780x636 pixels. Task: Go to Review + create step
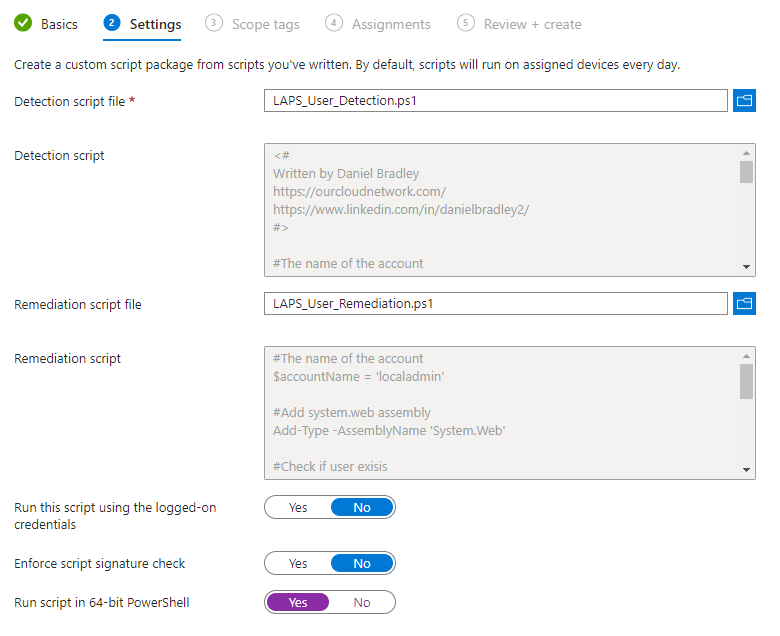click(532, 24)
